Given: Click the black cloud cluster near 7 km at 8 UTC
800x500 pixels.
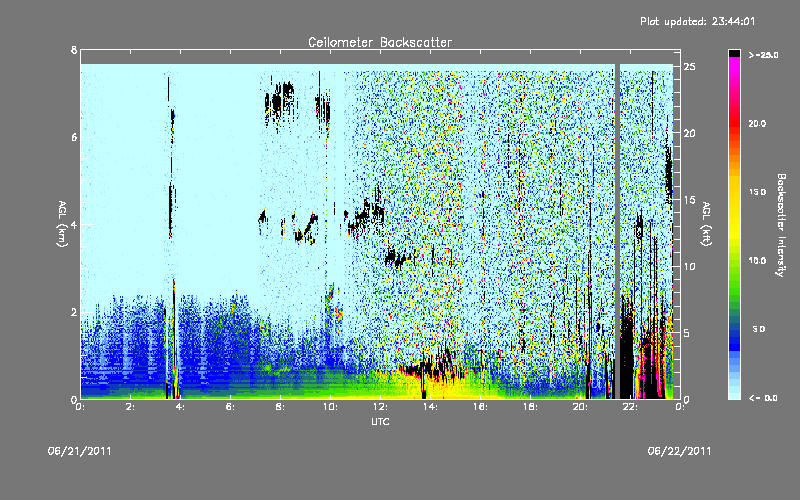Looking at the screenshot, I should pyautogui.click(x=280, y=104).
